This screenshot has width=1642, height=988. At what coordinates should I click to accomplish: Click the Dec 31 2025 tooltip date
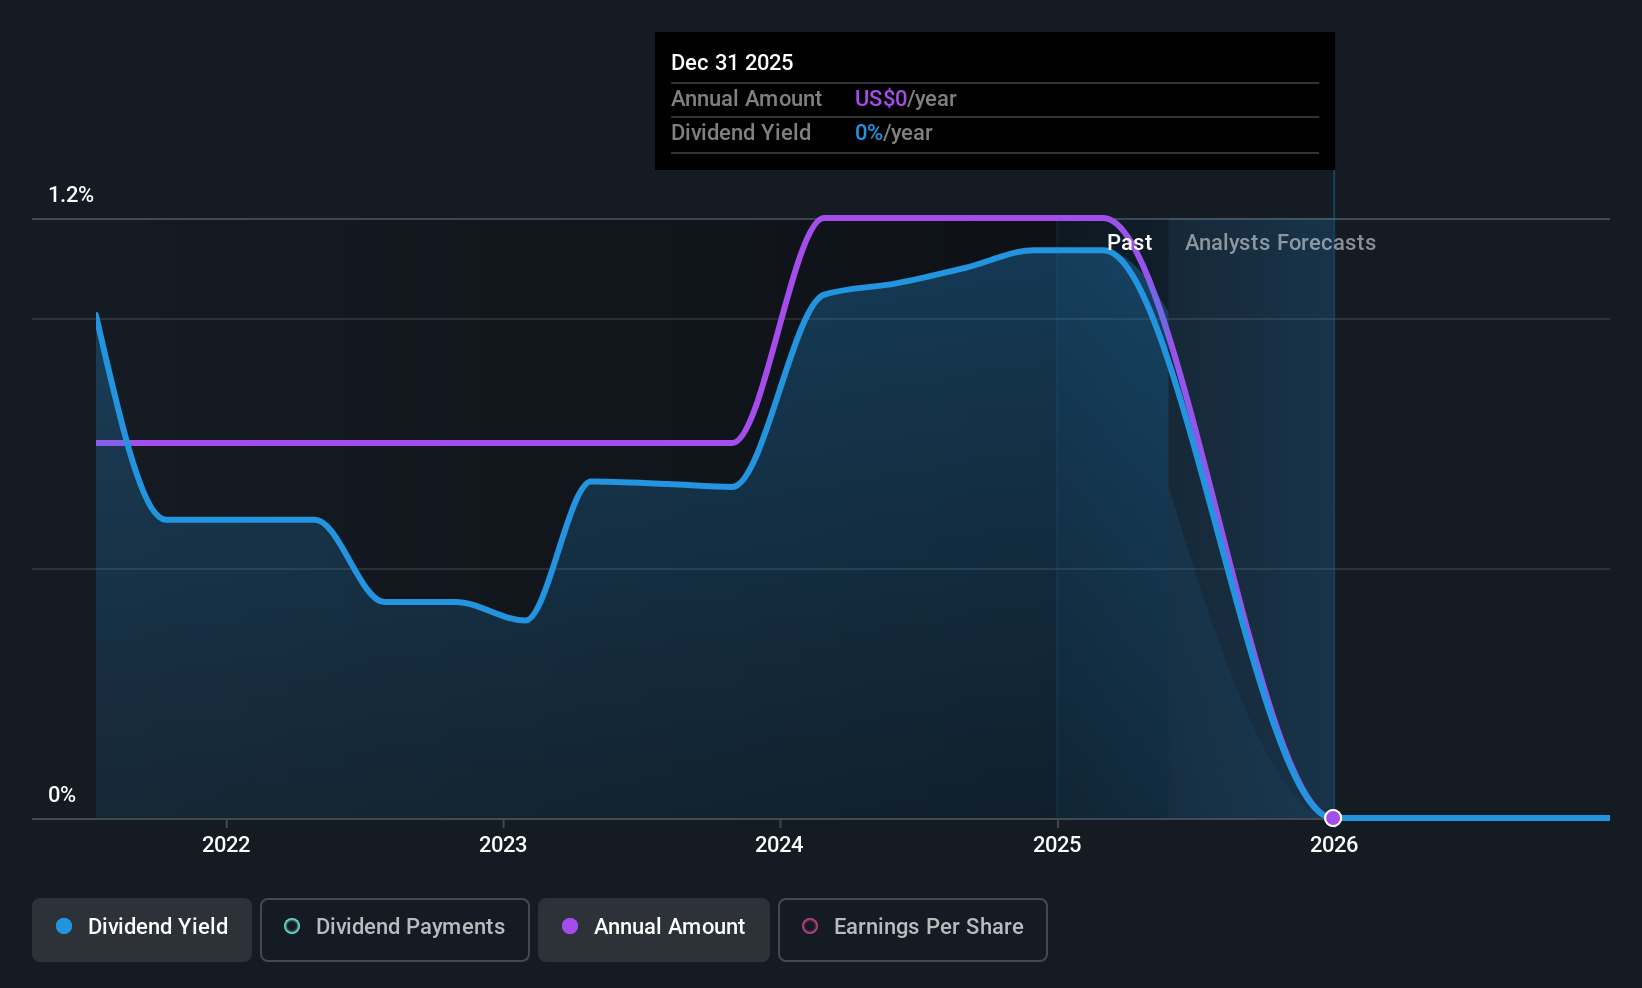pyautogui.click(x=732, y=62)
